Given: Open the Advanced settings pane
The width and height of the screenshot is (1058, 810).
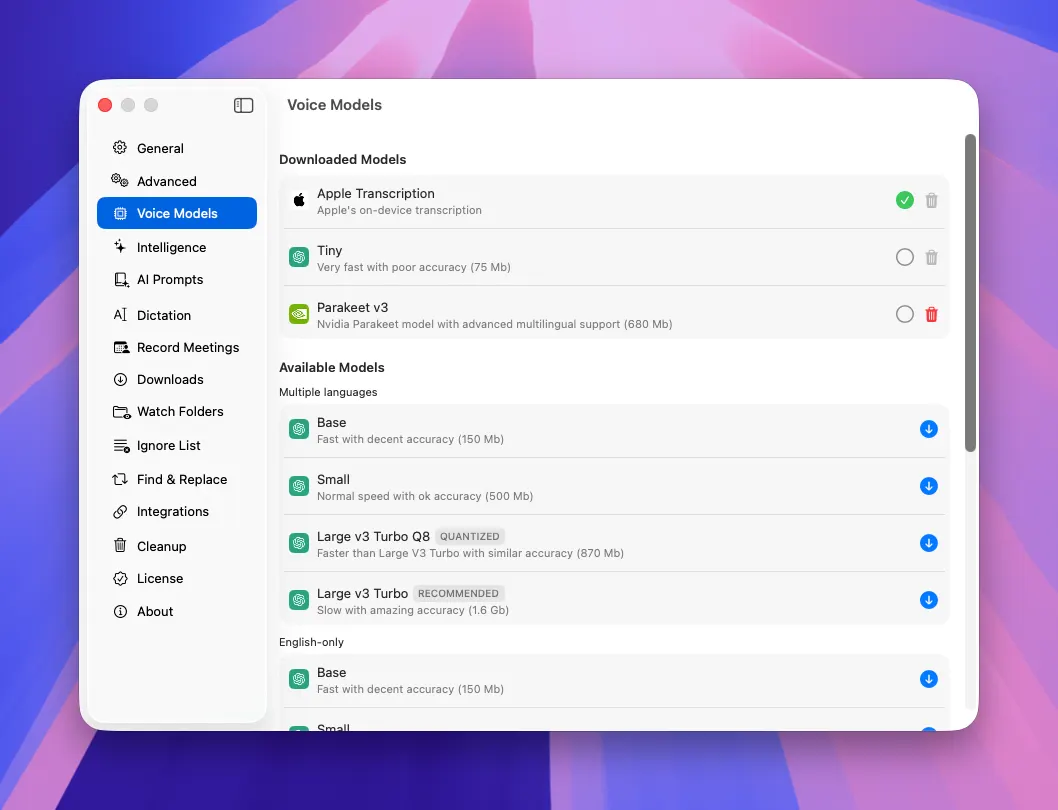Looking at the screenshot, I should point(177,181).
